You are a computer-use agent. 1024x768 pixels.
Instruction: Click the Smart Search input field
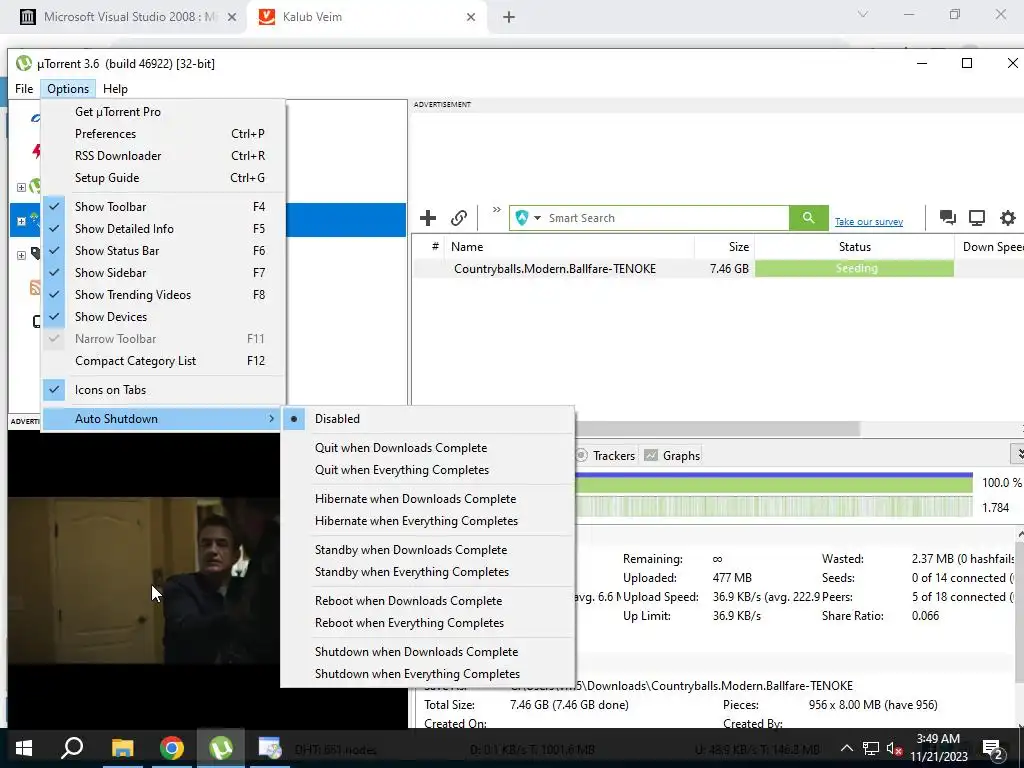[x=666, y=218]
